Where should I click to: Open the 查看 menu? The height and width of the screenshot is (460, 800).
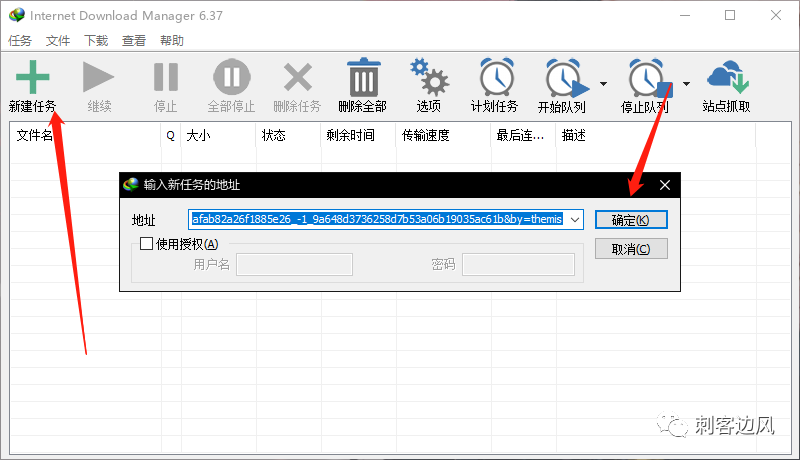click(x=134, y=40)
